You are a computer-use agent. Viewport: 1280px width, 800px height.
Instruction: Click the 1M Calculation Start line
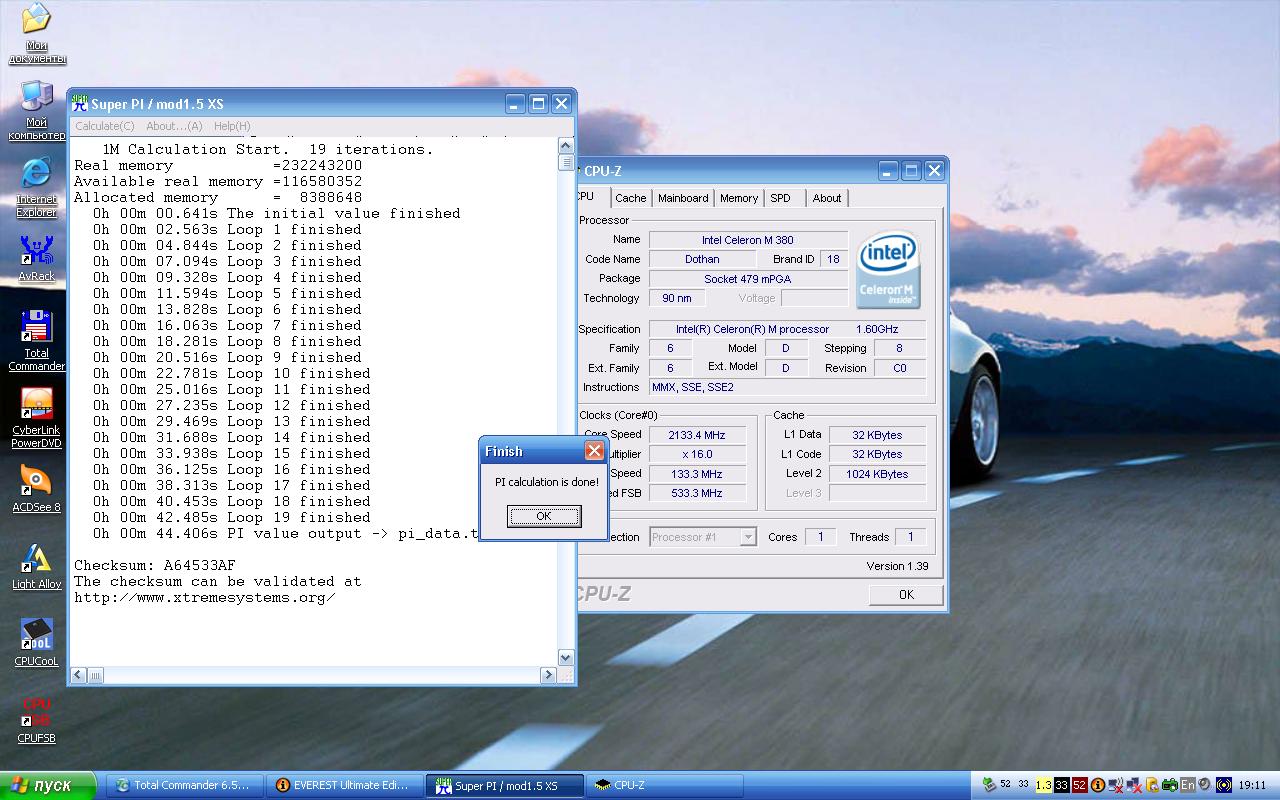pyautogui.click(x=268, y=149)
